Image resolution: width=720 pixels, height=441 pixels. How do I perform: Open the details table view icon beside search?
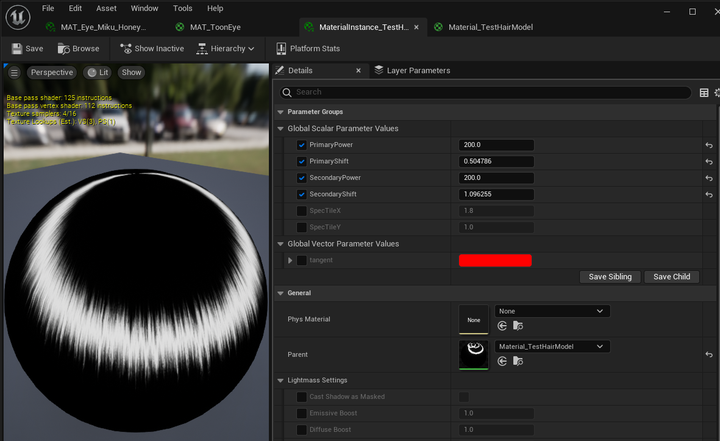[704, 92]
